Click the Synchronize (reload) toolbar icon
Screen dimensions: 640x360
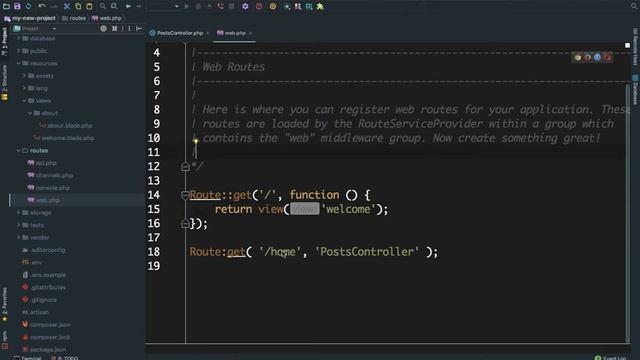(28, 6)
